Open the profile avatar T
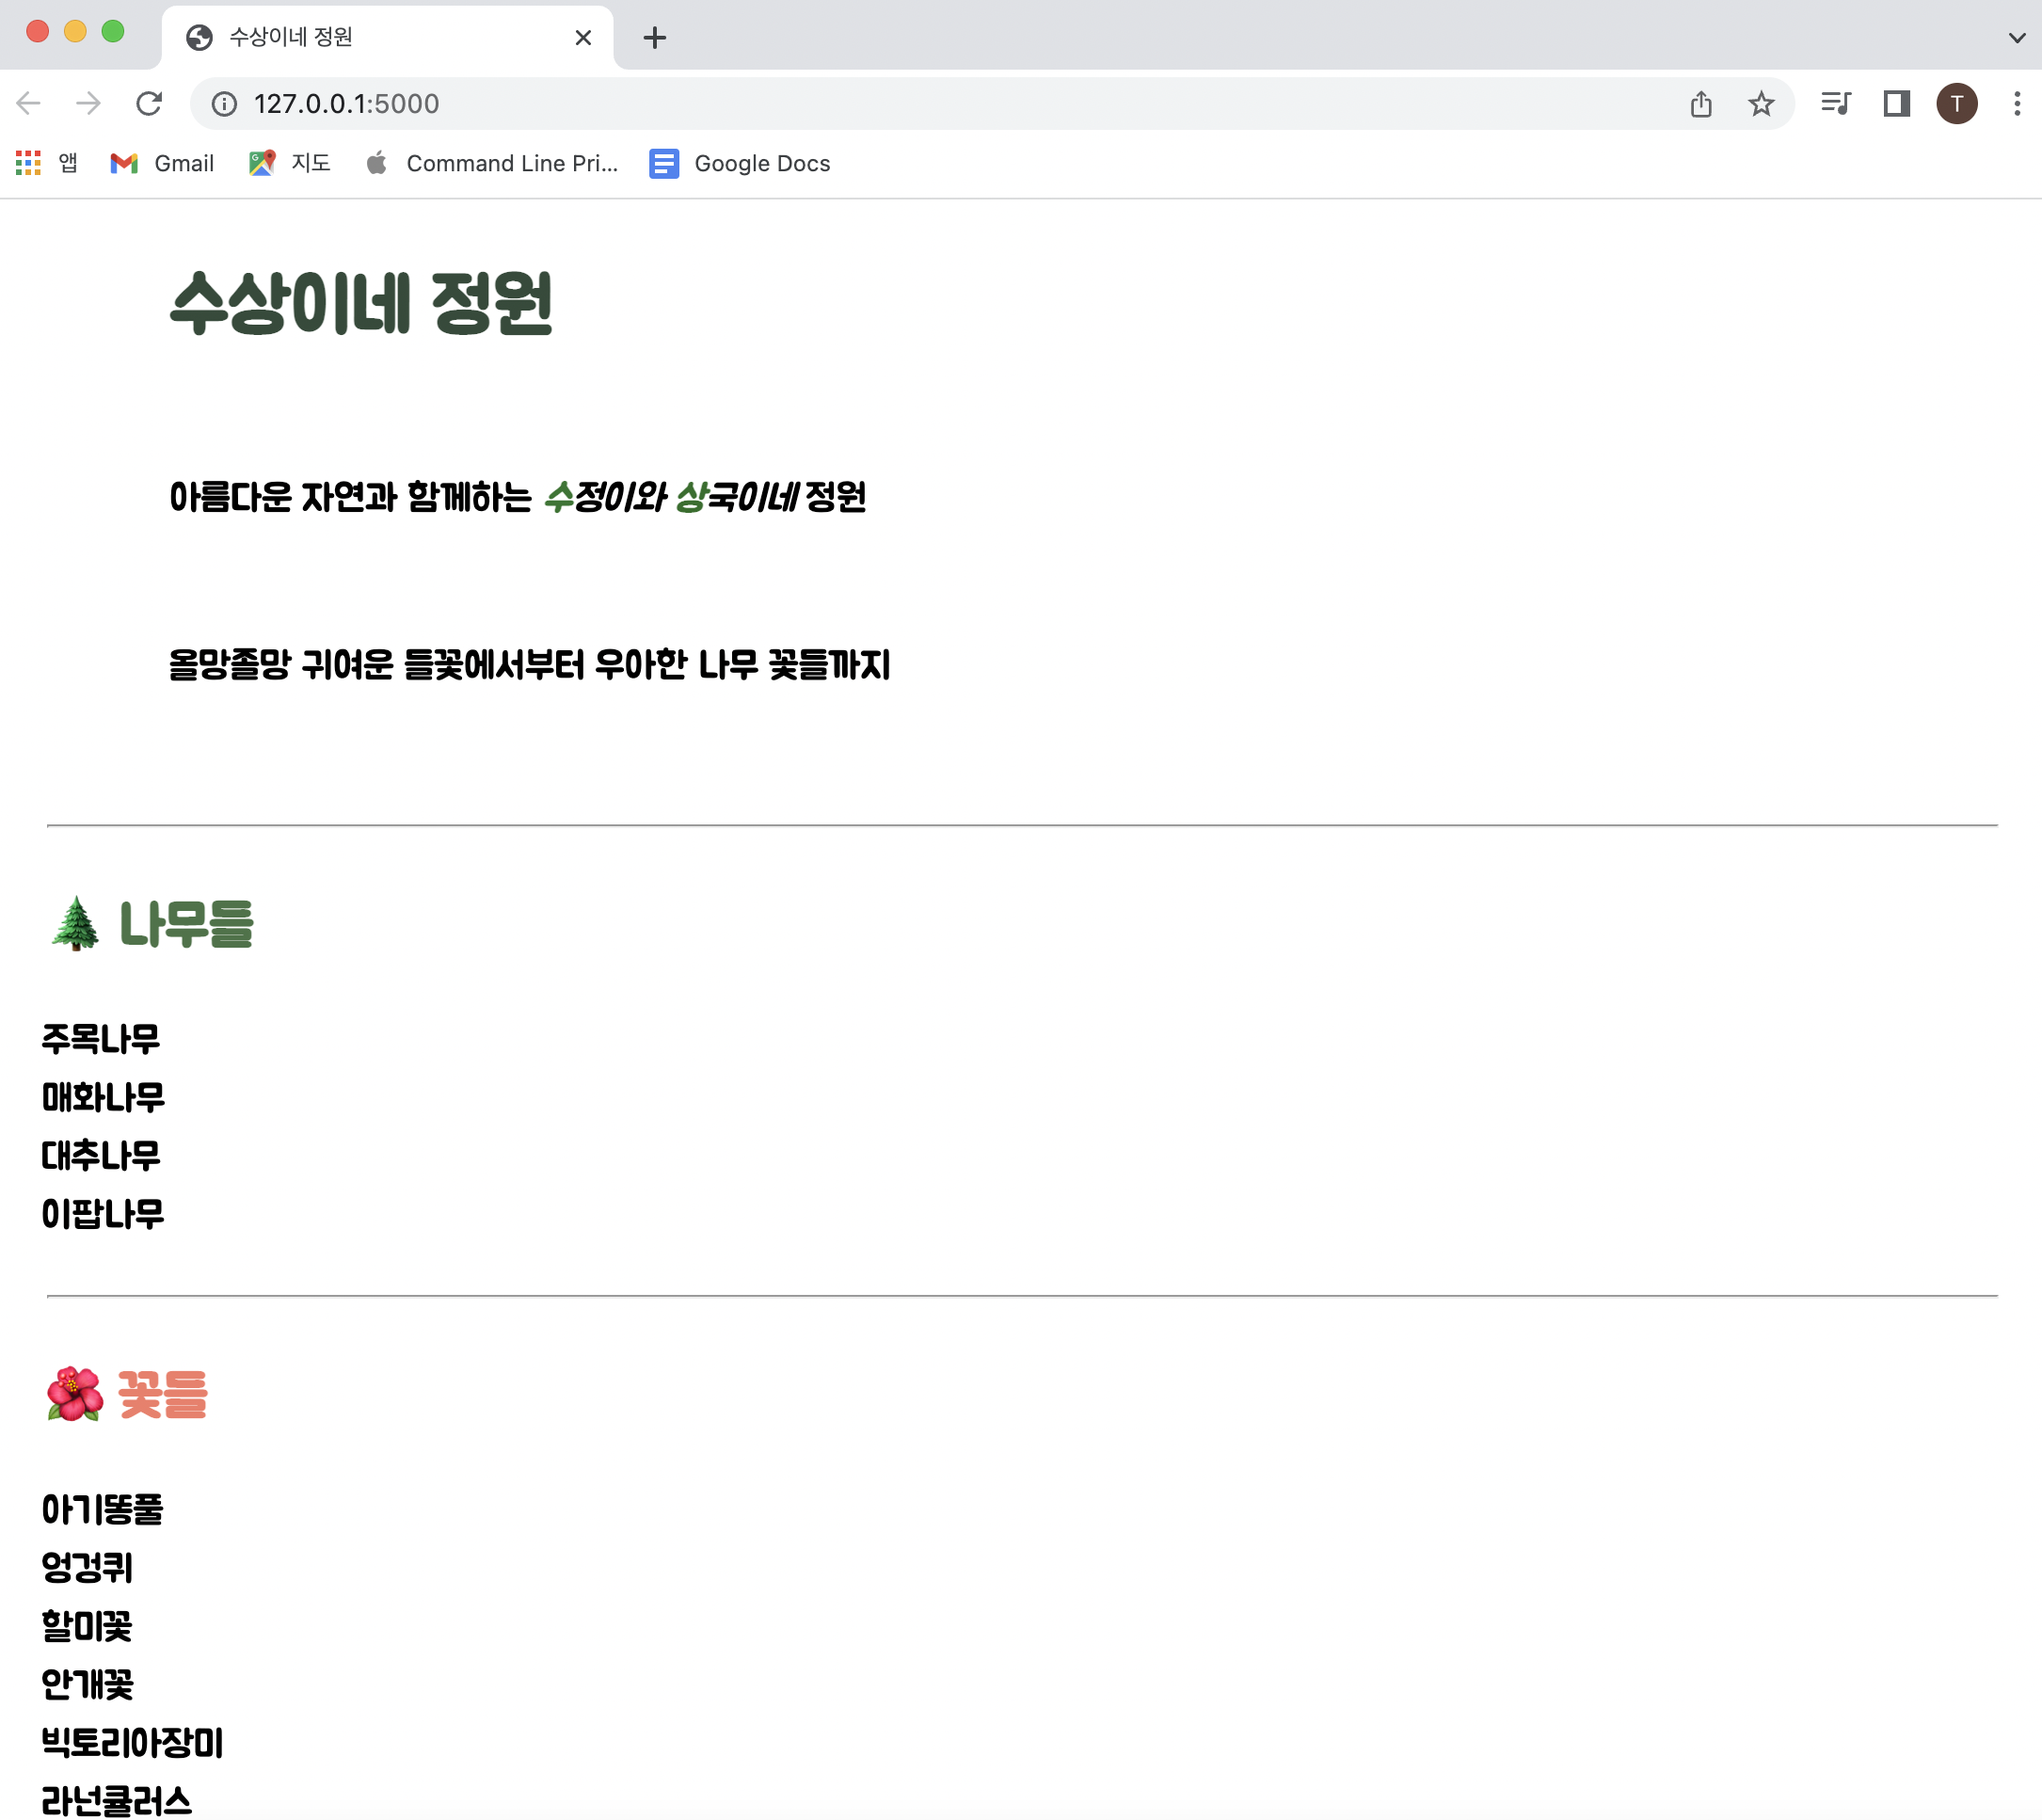 pyautogui.click(x=1956, y=103)
